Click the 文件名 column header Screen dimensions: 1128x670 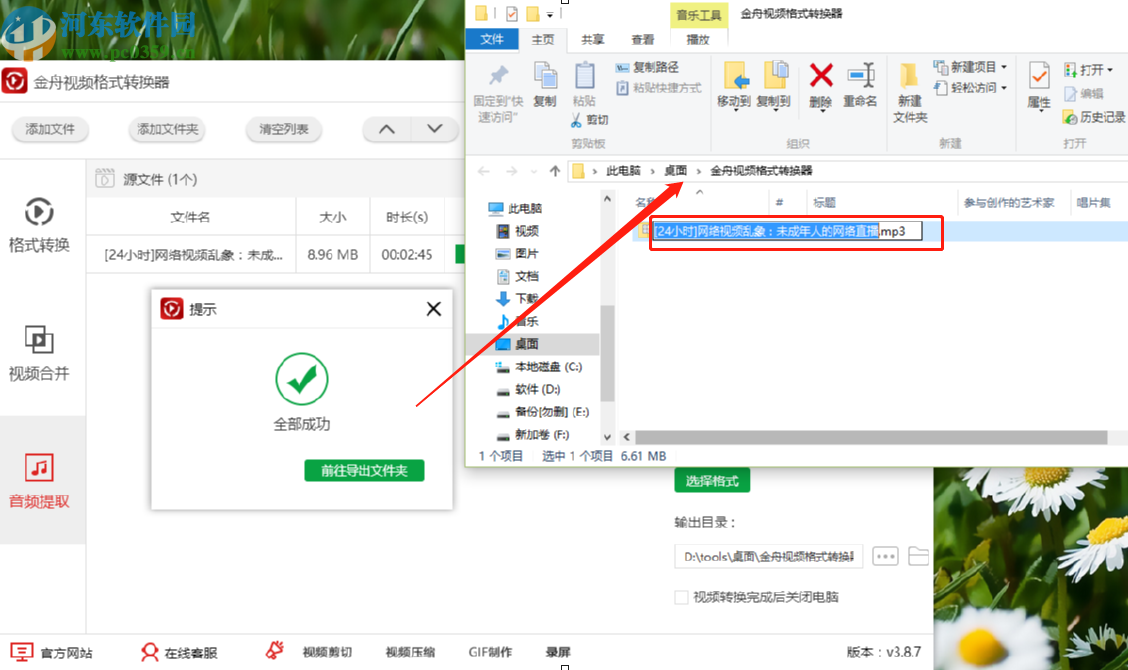191,217
